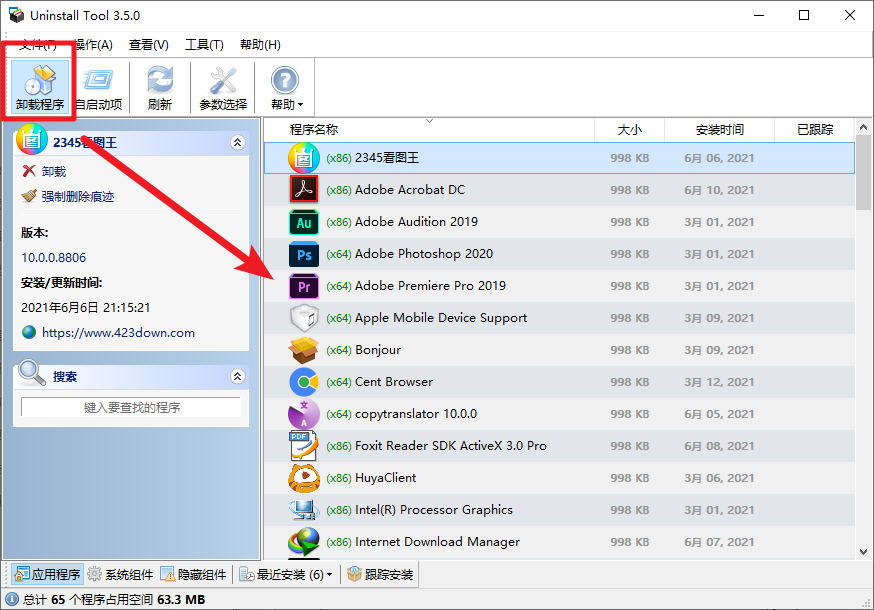Viewport: 874px width, 610px height.
Task: Open the 卸载程序 uninstaller toolbar button
Action: 40,87
